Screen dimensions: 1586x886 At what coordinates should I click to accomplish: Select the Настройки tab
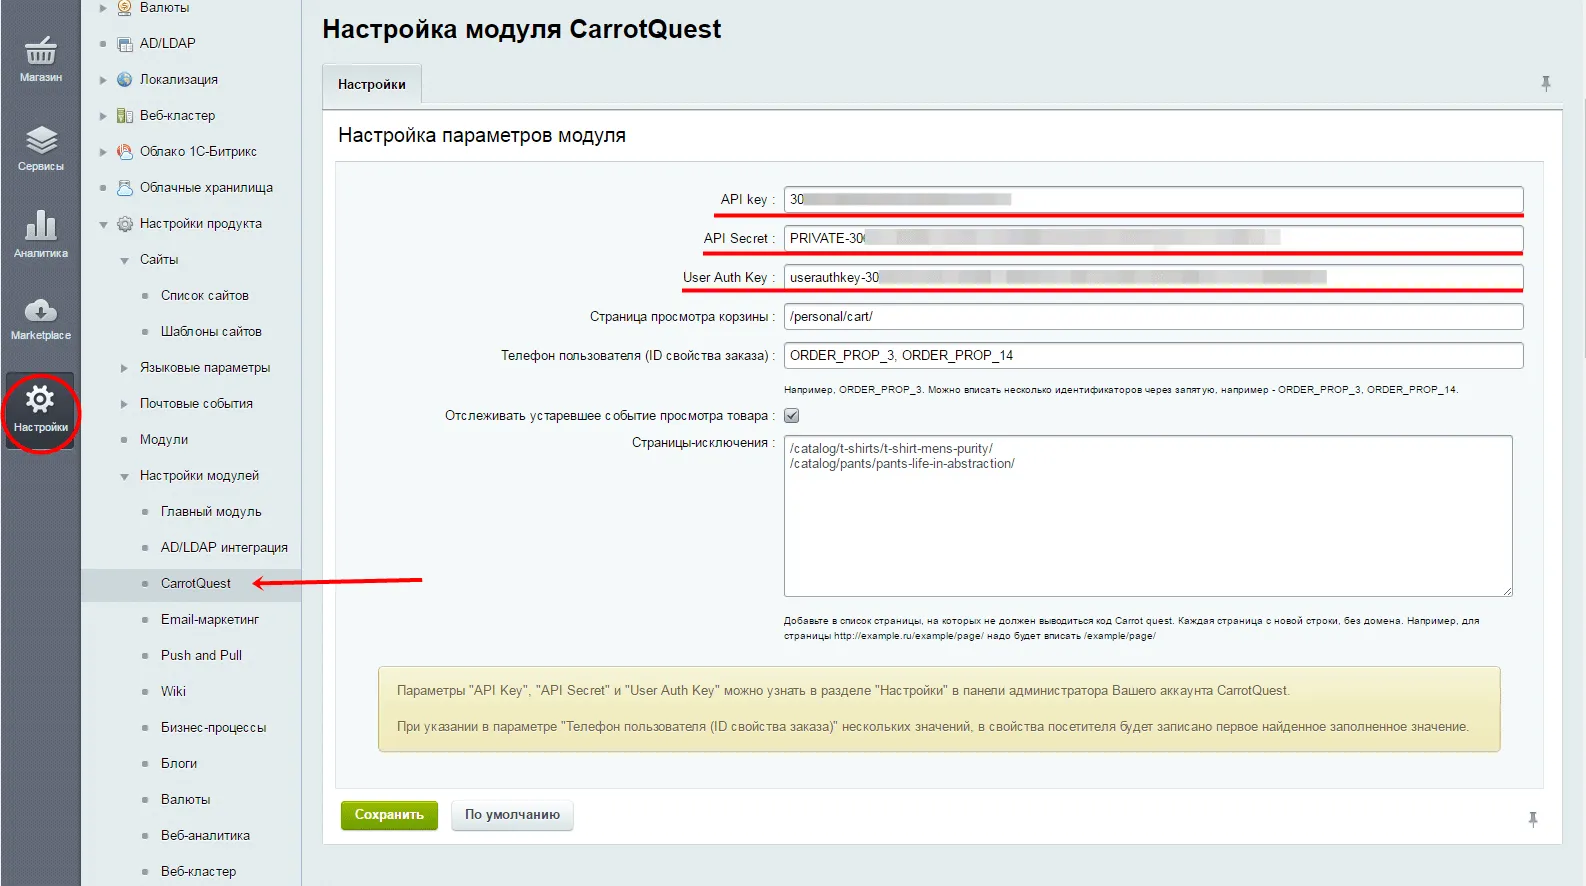(x=372, y=84)
